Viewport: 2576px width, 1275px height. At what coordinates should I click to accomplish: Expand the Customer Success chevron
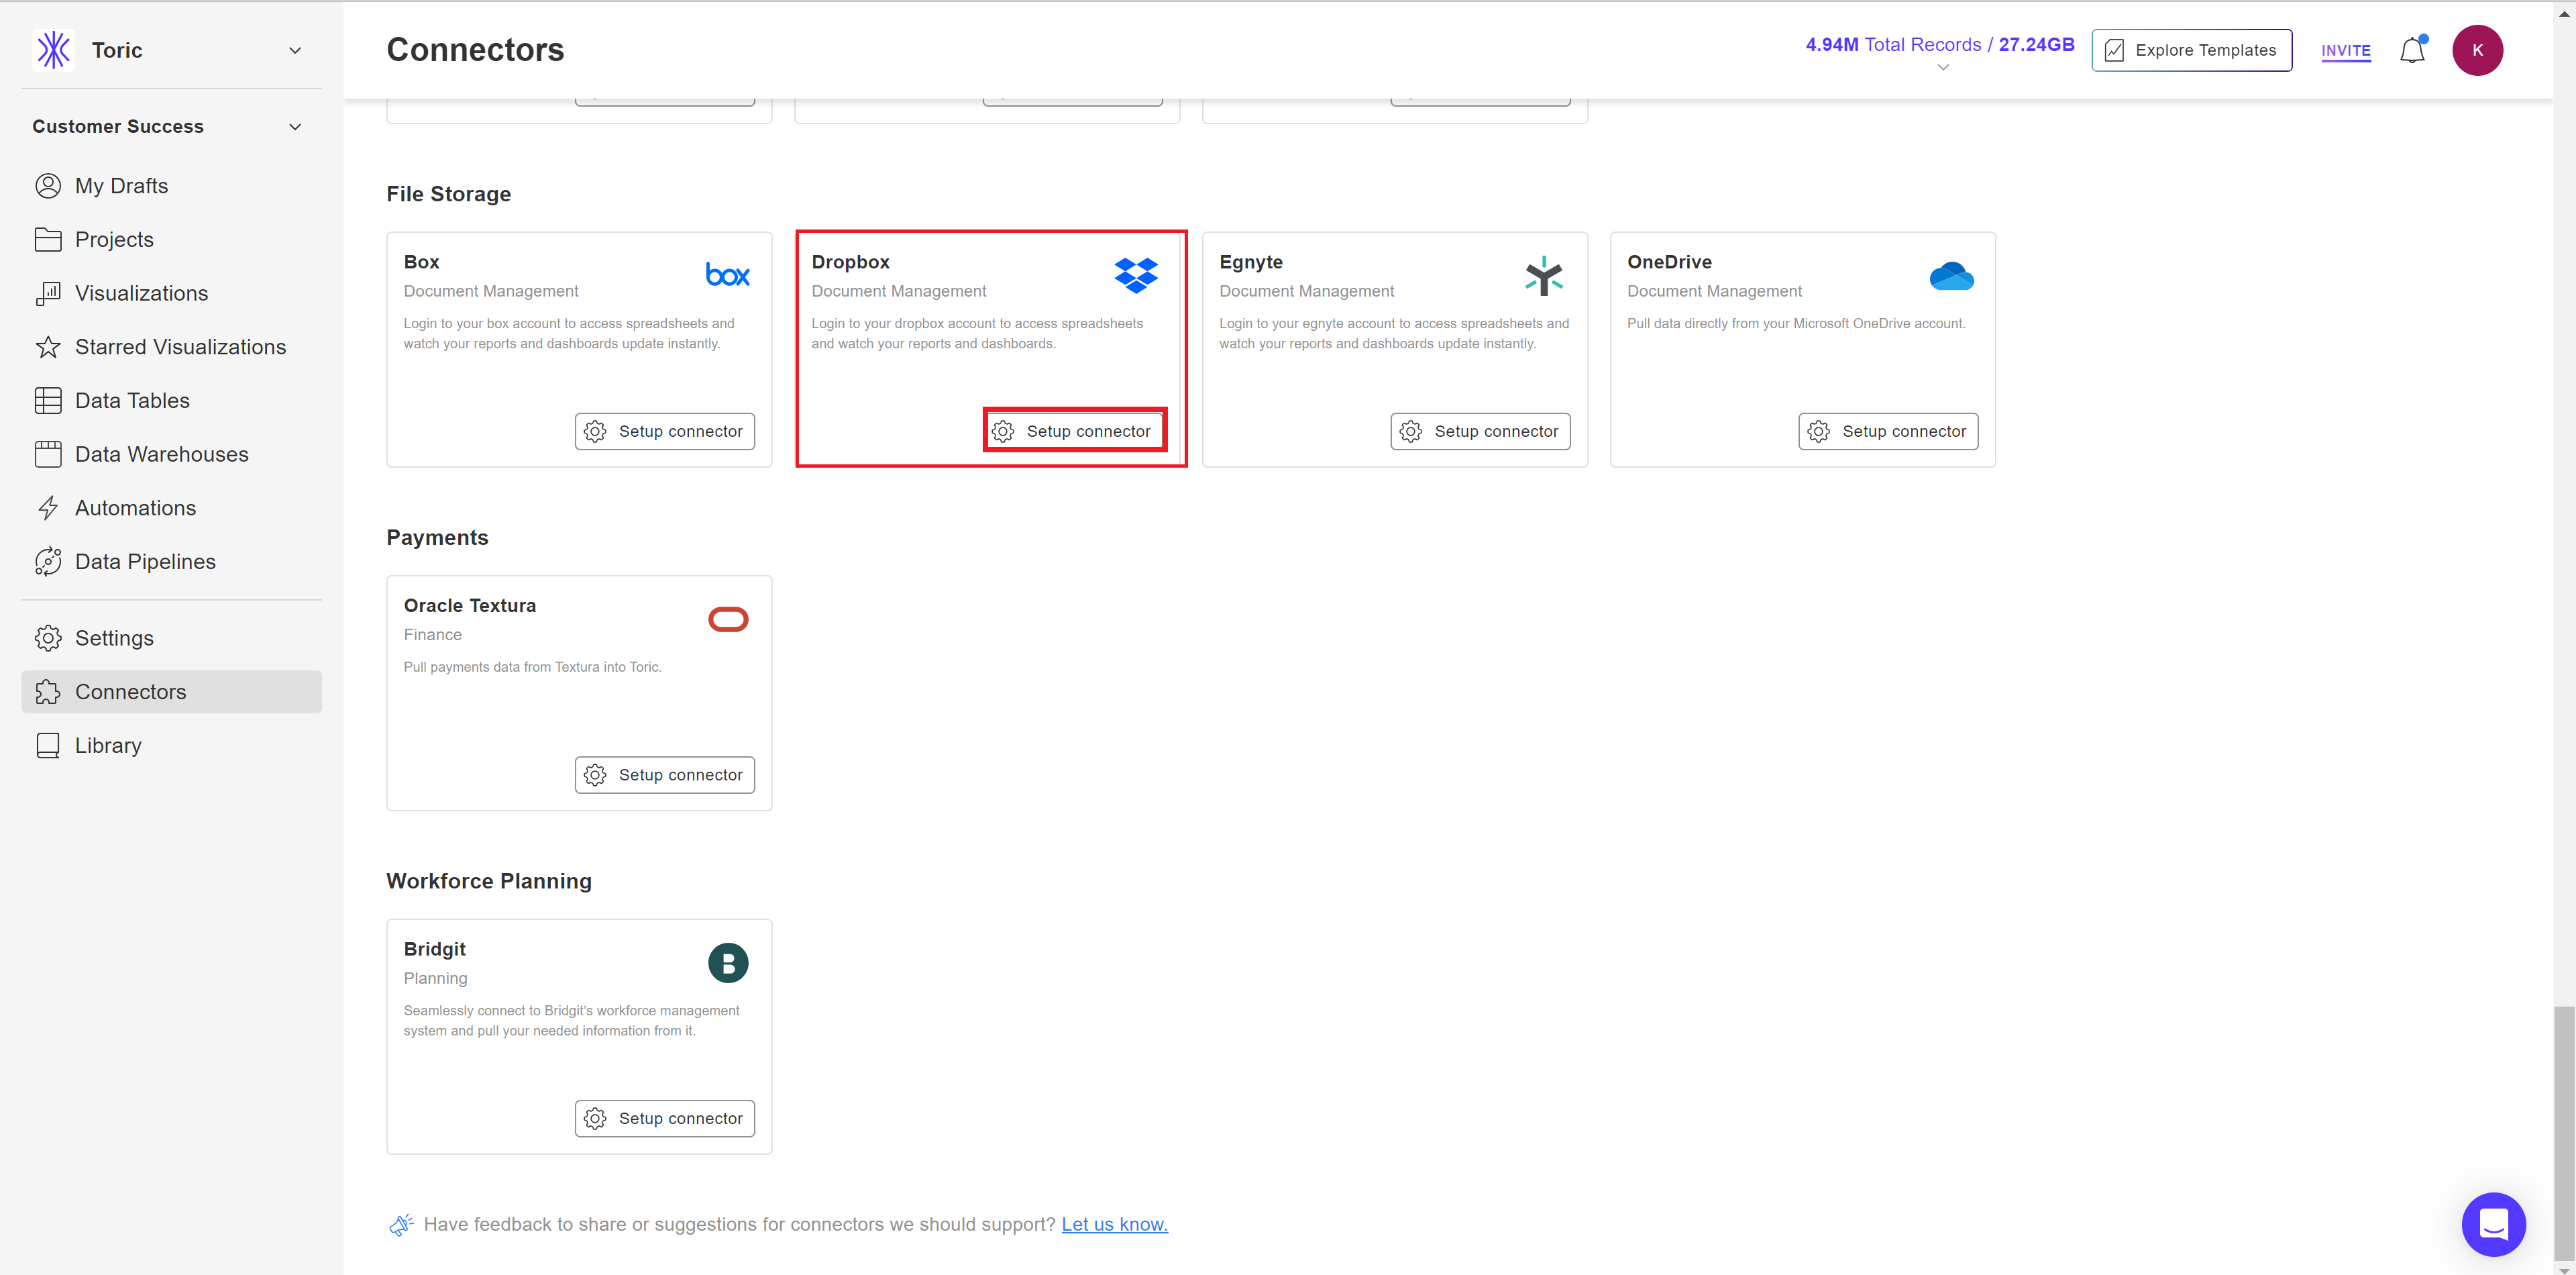[295, 127]
